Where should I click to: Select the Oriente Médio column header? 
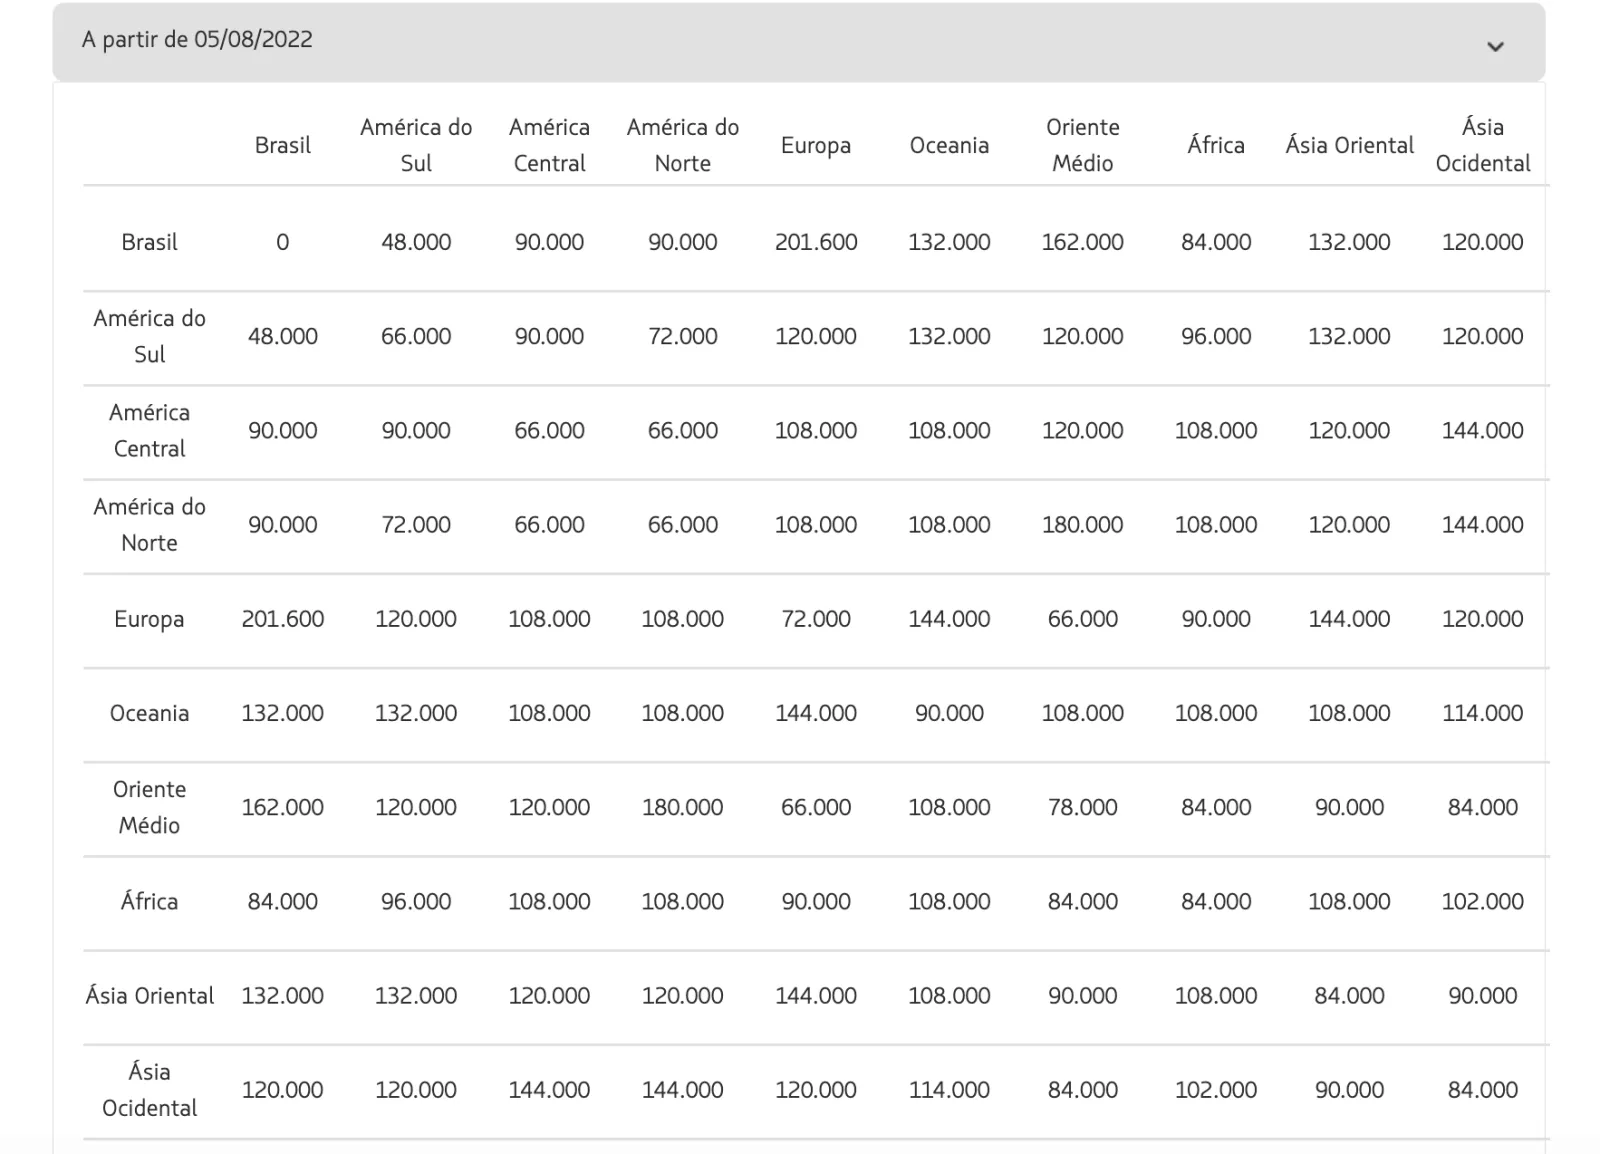[1083, 145]
